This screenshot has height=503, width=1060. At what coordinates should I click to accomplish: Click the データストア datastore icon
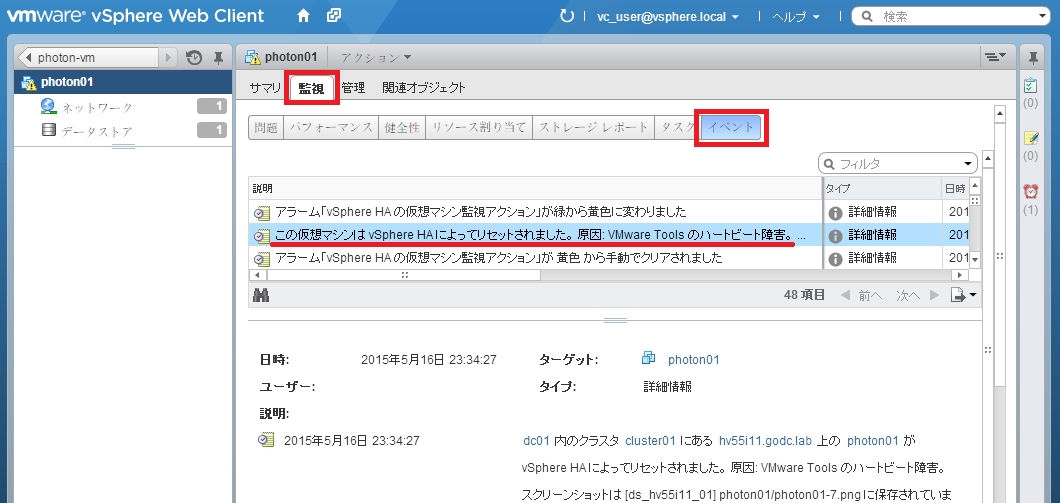[48, 130]
